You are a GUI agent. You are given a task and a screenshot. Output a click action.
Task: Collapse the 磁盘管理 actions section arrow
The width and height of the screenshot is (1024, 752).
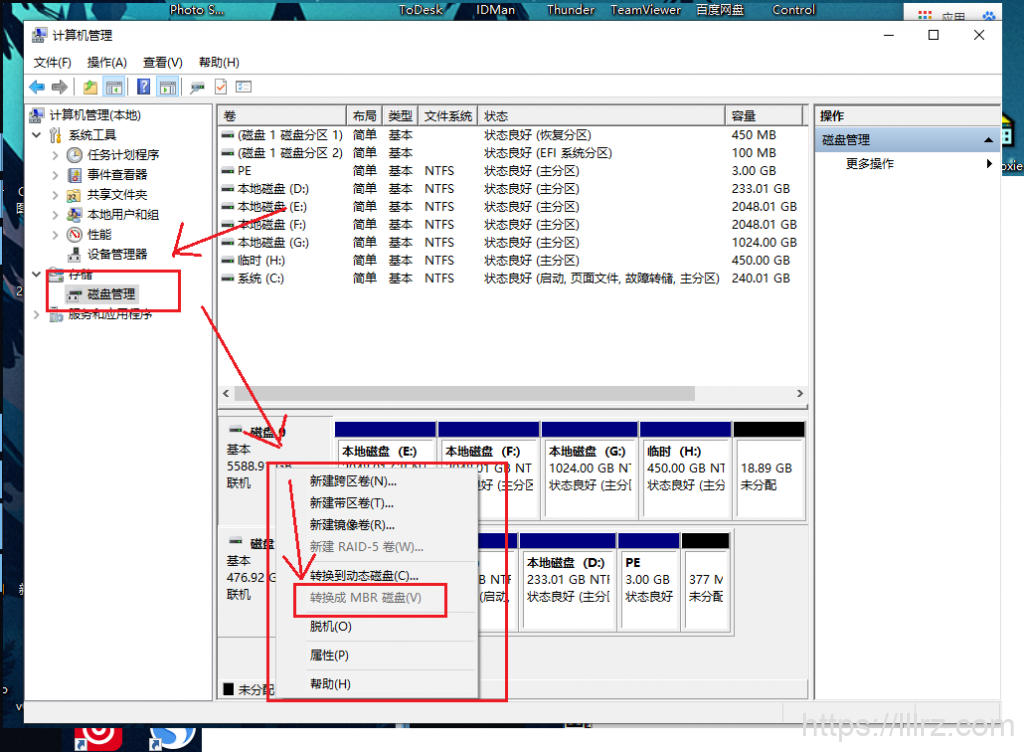point(988,140)
